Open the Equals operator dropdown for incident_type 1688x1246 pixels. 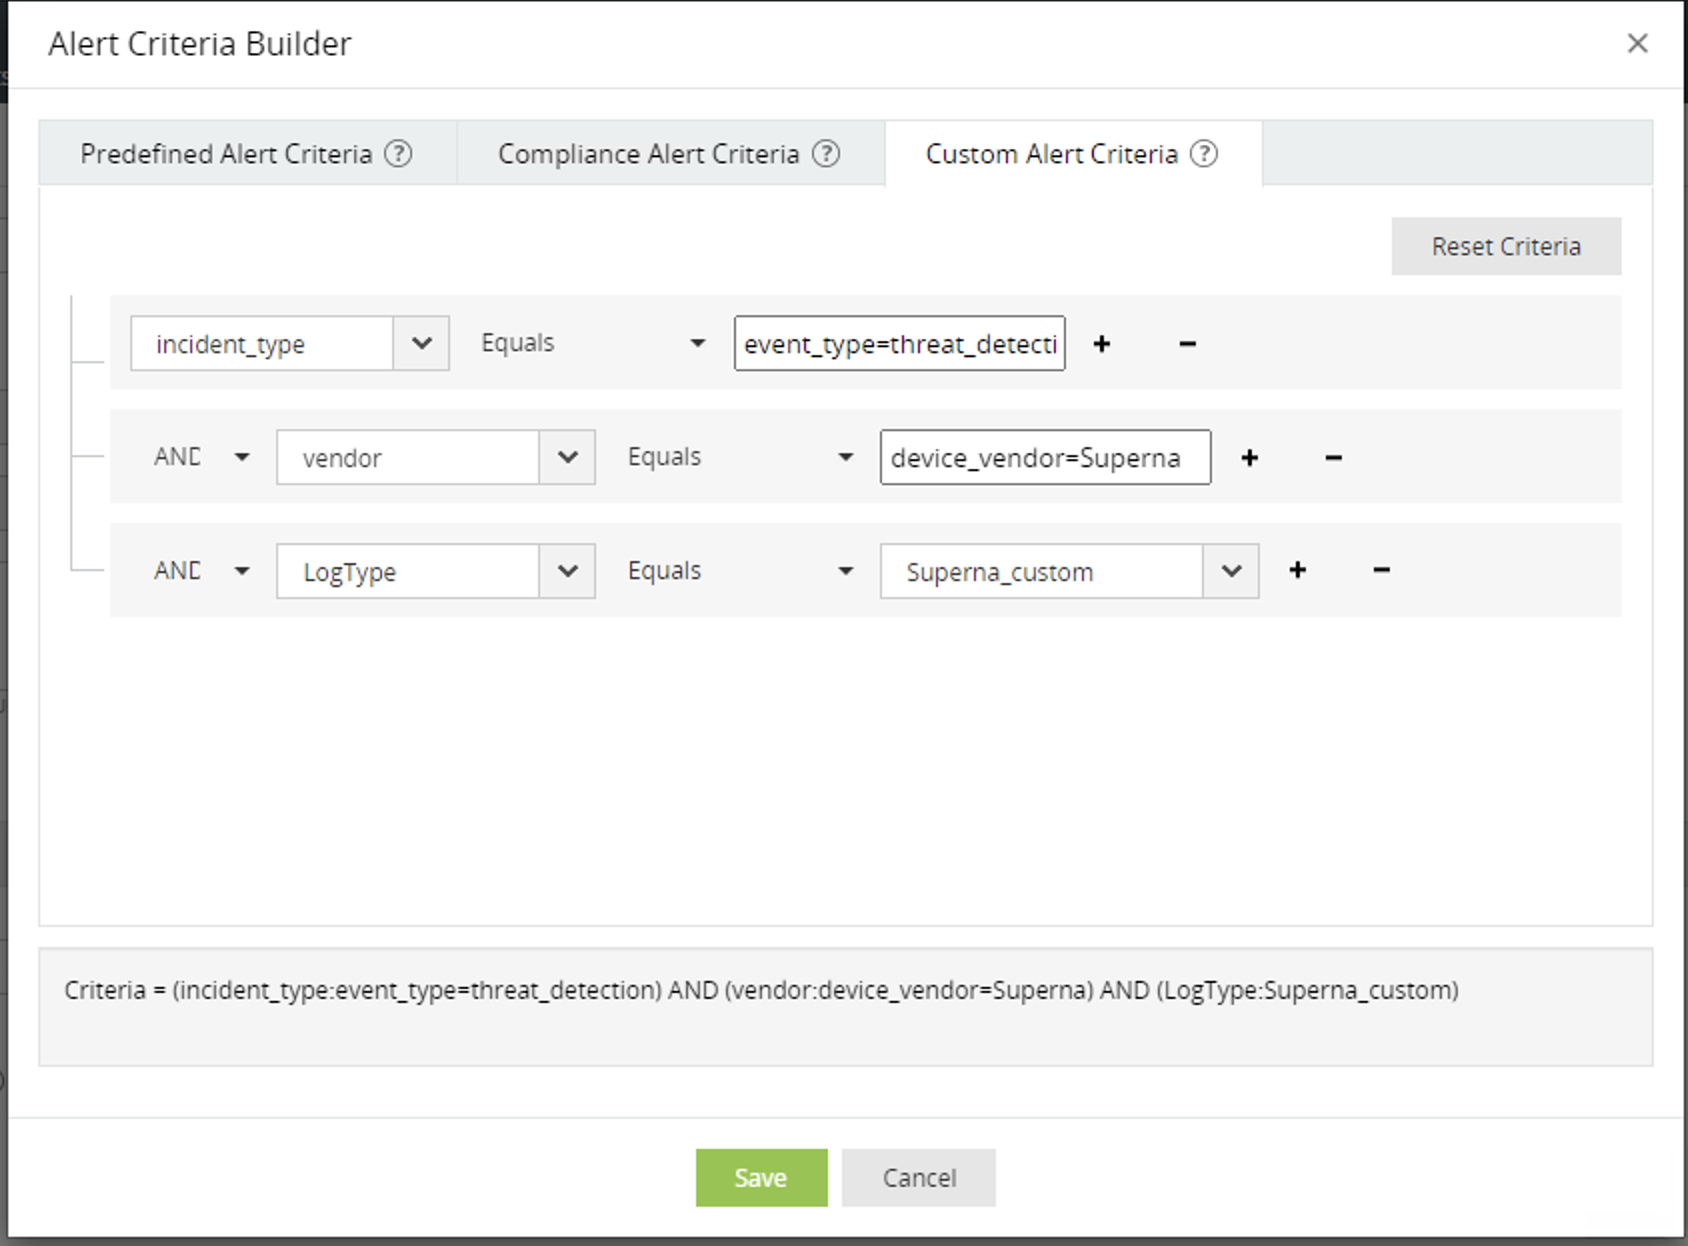point(697,343)
